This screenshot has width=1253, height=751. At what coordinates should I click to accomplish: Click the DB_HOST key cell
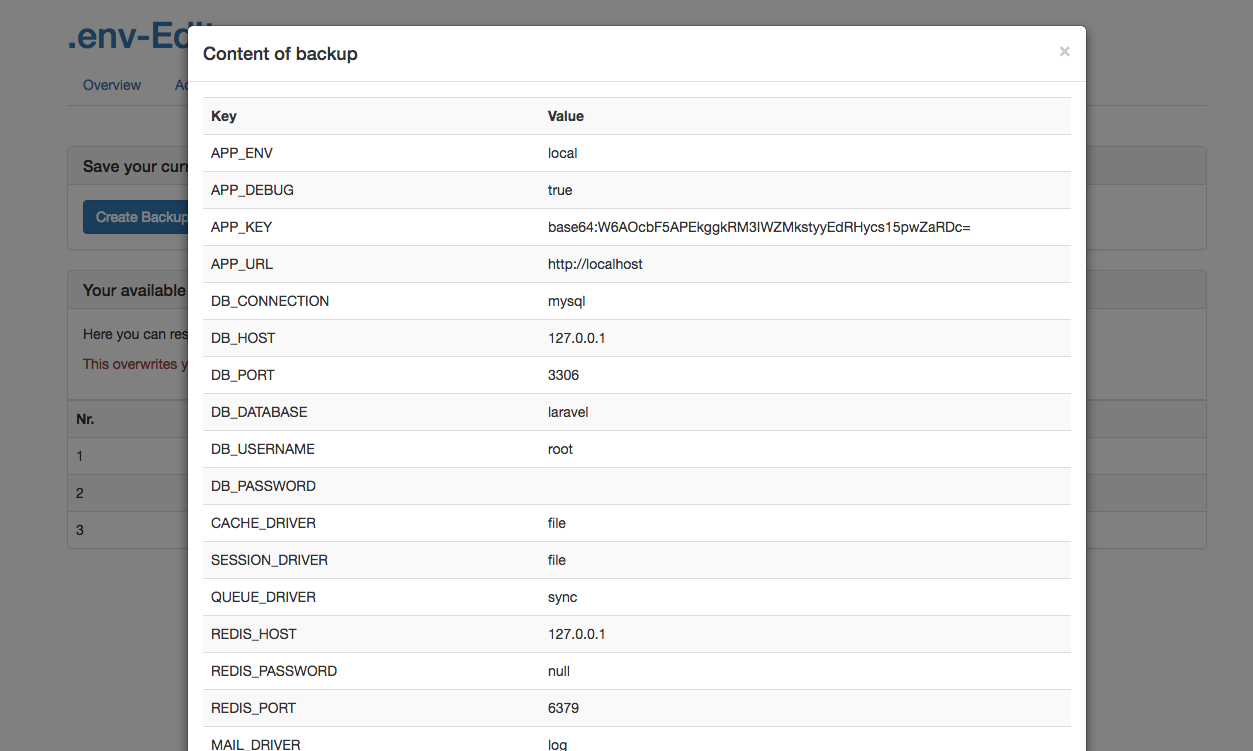click(x=243, y=338)
